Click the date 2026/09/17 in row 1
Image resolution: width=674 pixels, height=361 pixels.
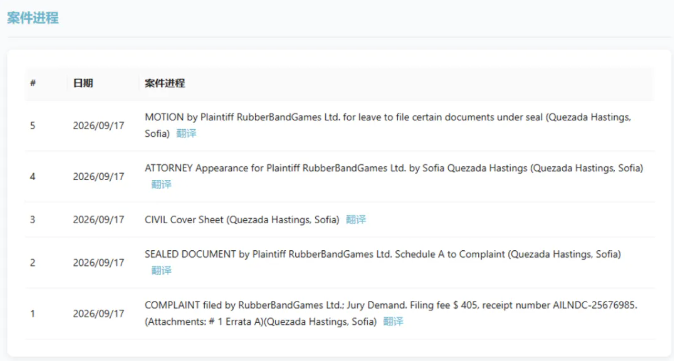point(98,313)
